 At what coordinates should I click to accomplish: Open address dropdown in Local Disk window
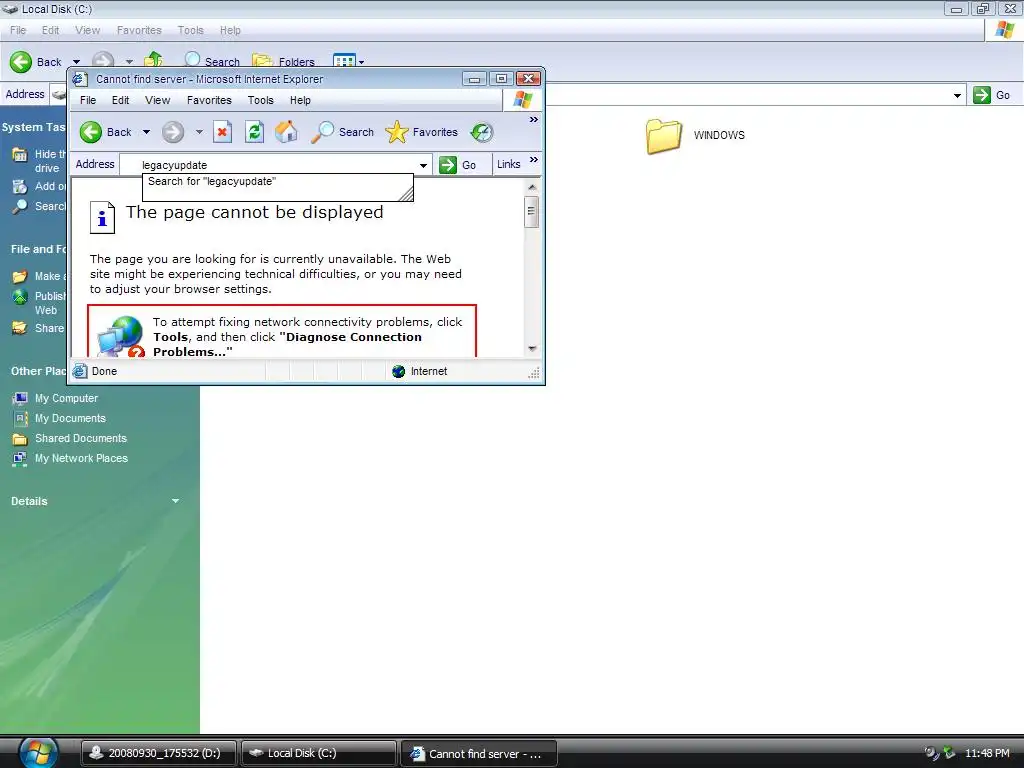tap(957, 95)
